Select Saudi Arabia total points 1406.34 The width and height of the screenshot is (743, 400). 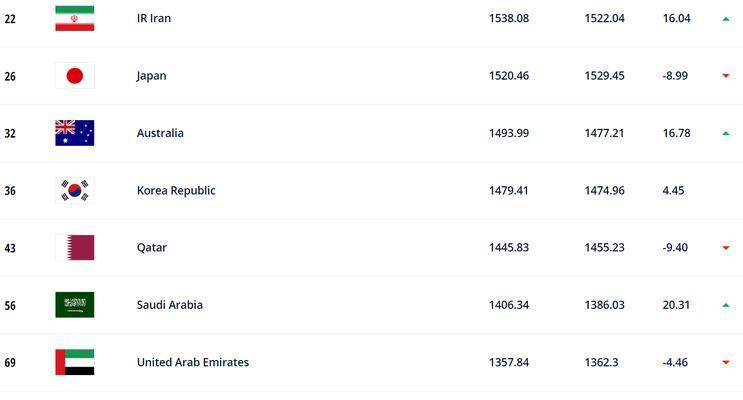coord(509,305)
